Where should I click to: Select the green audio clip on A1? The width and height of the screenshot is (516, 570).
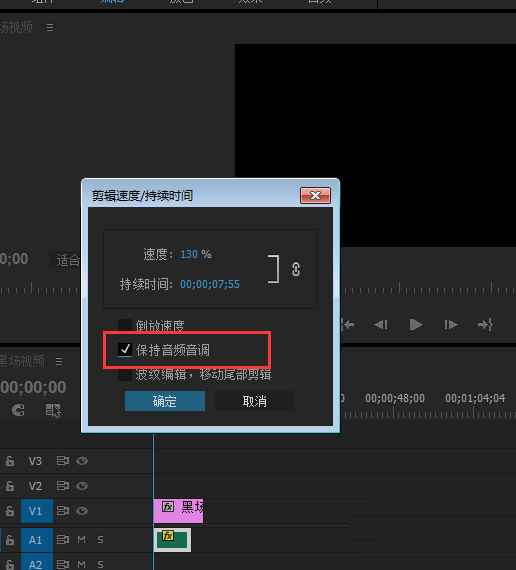pos(172,540)
